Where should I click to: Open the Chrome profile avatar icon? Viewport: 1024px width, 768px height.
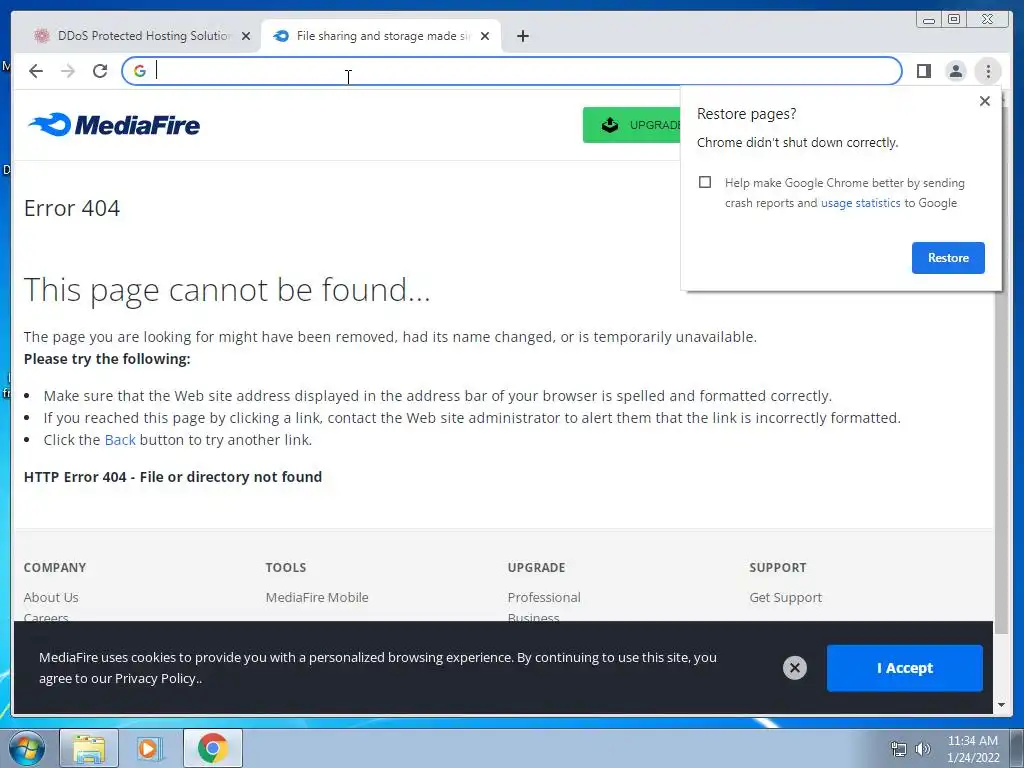pyautogui.click(x=955, y=71)
